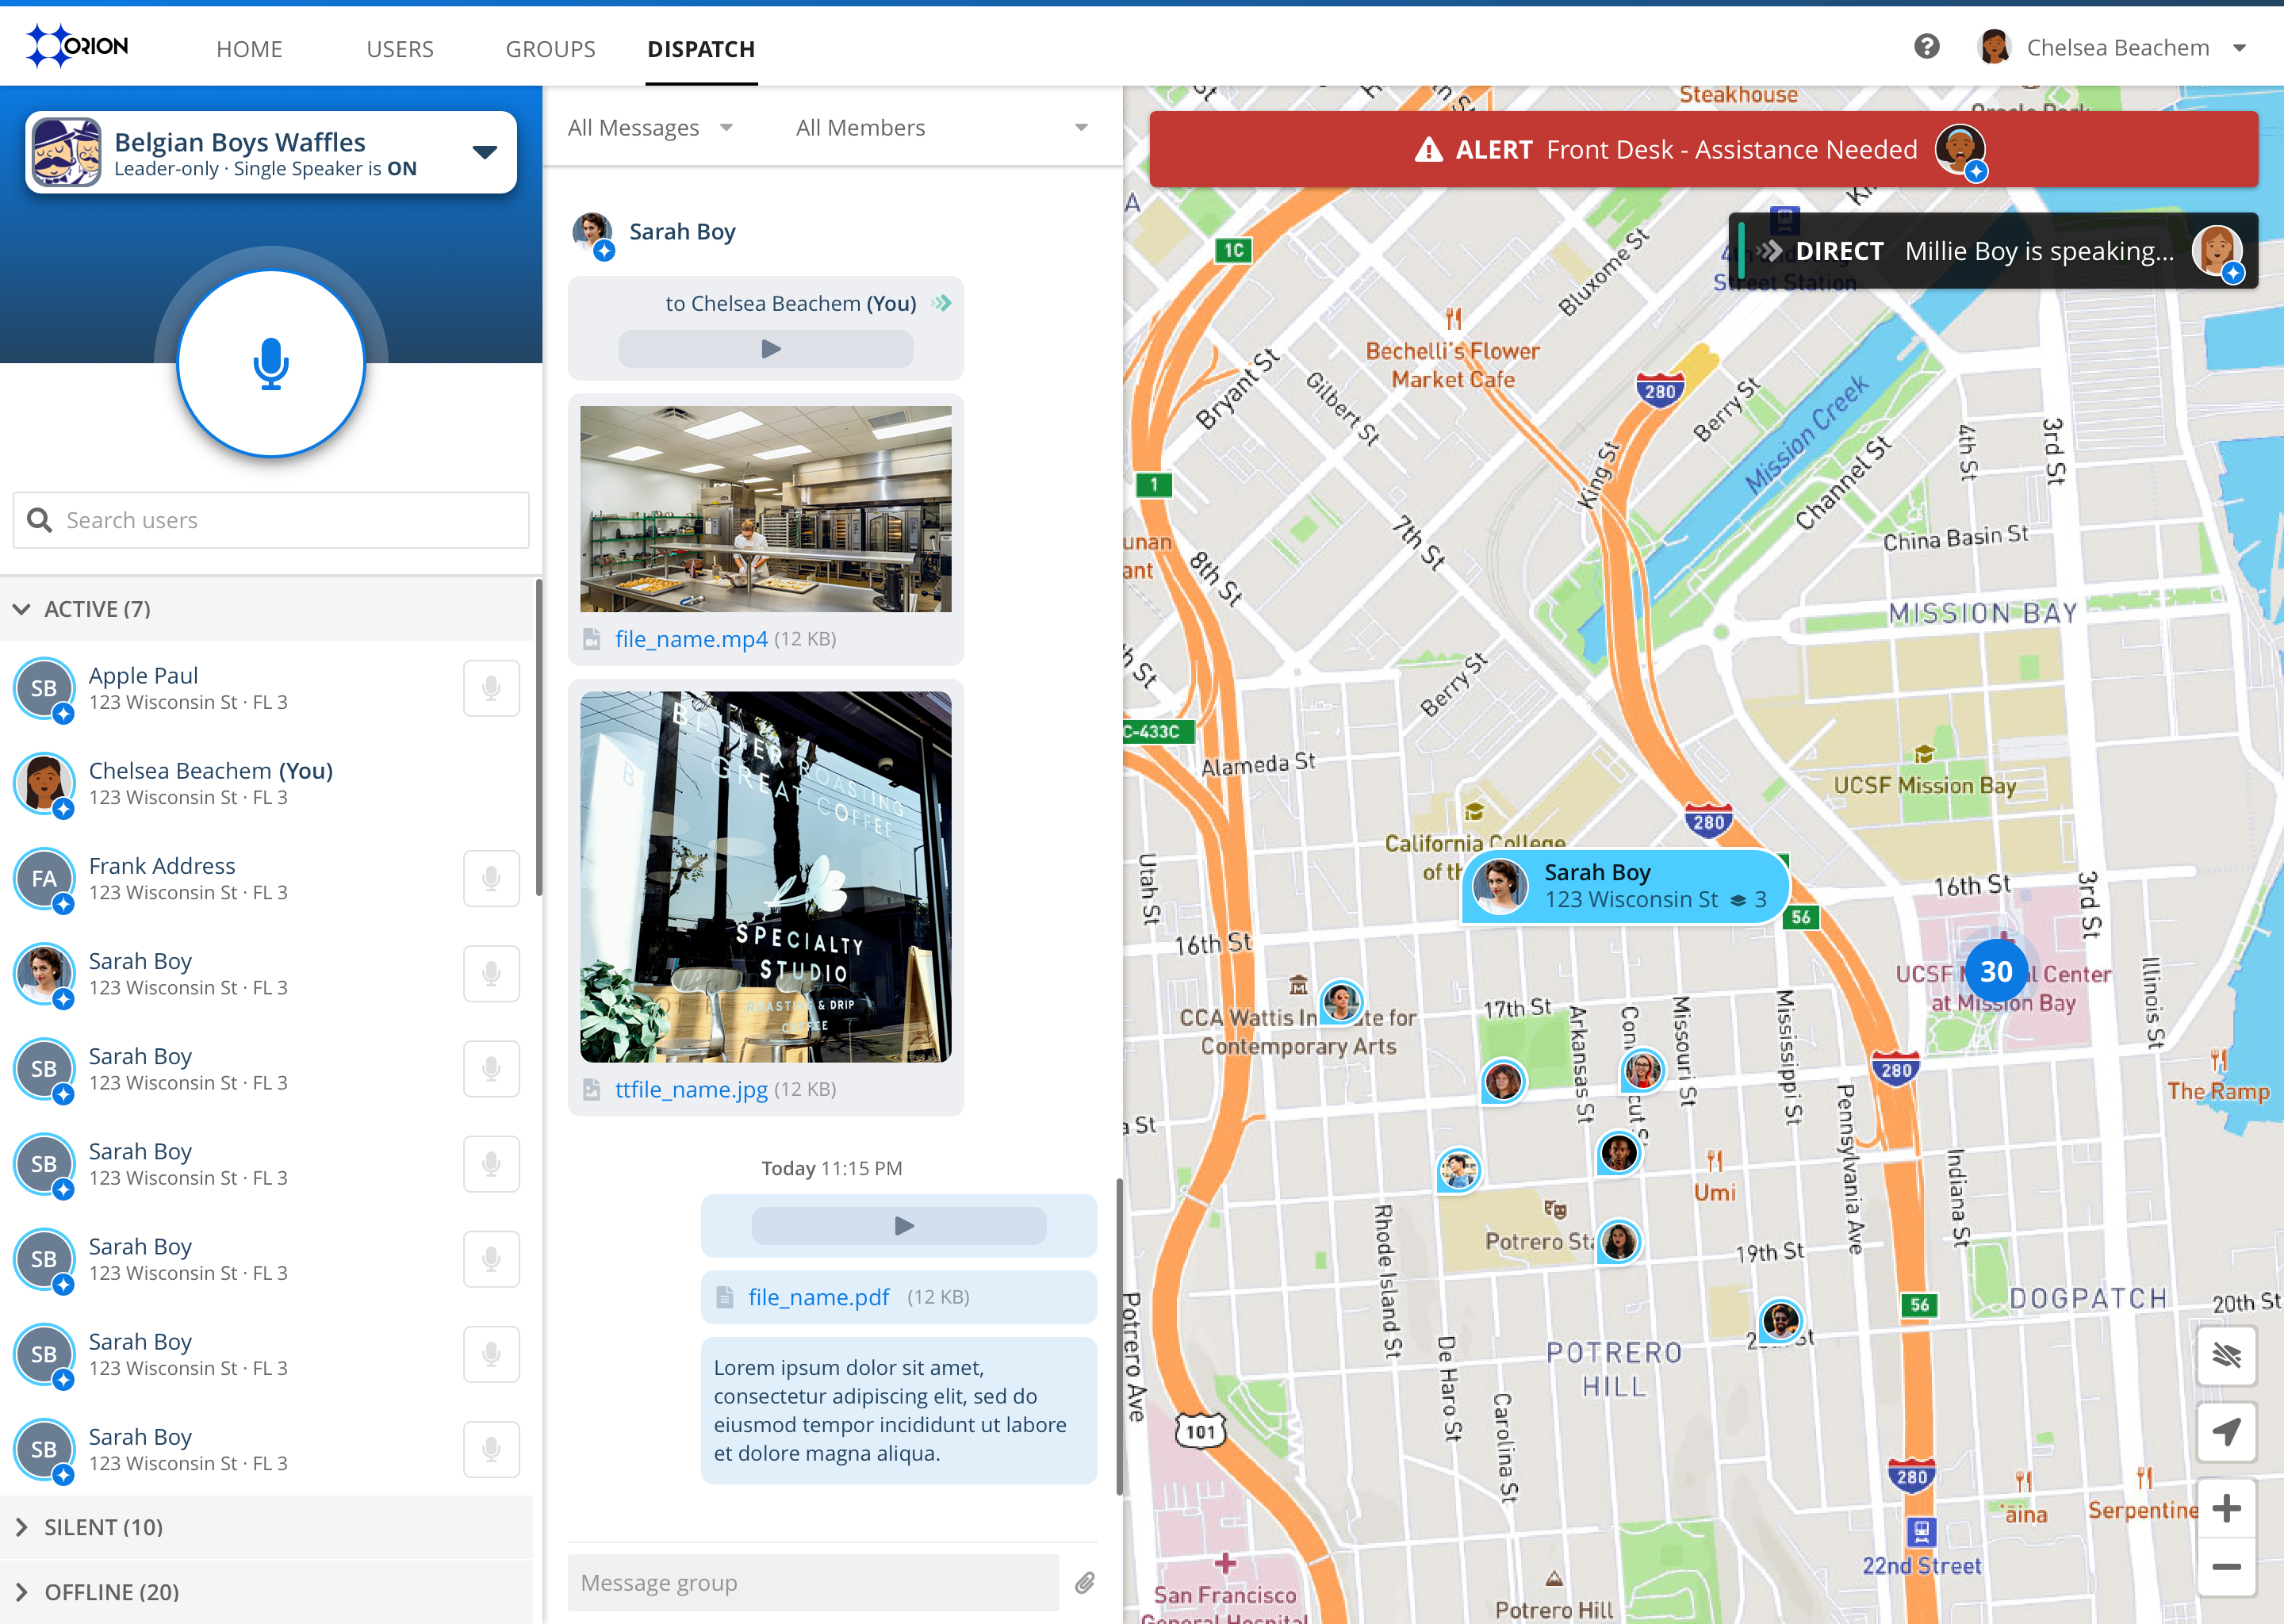2284x1624 pixels.
Task: Click the alert warning triangle icon
Action: tap(1429, 149)
